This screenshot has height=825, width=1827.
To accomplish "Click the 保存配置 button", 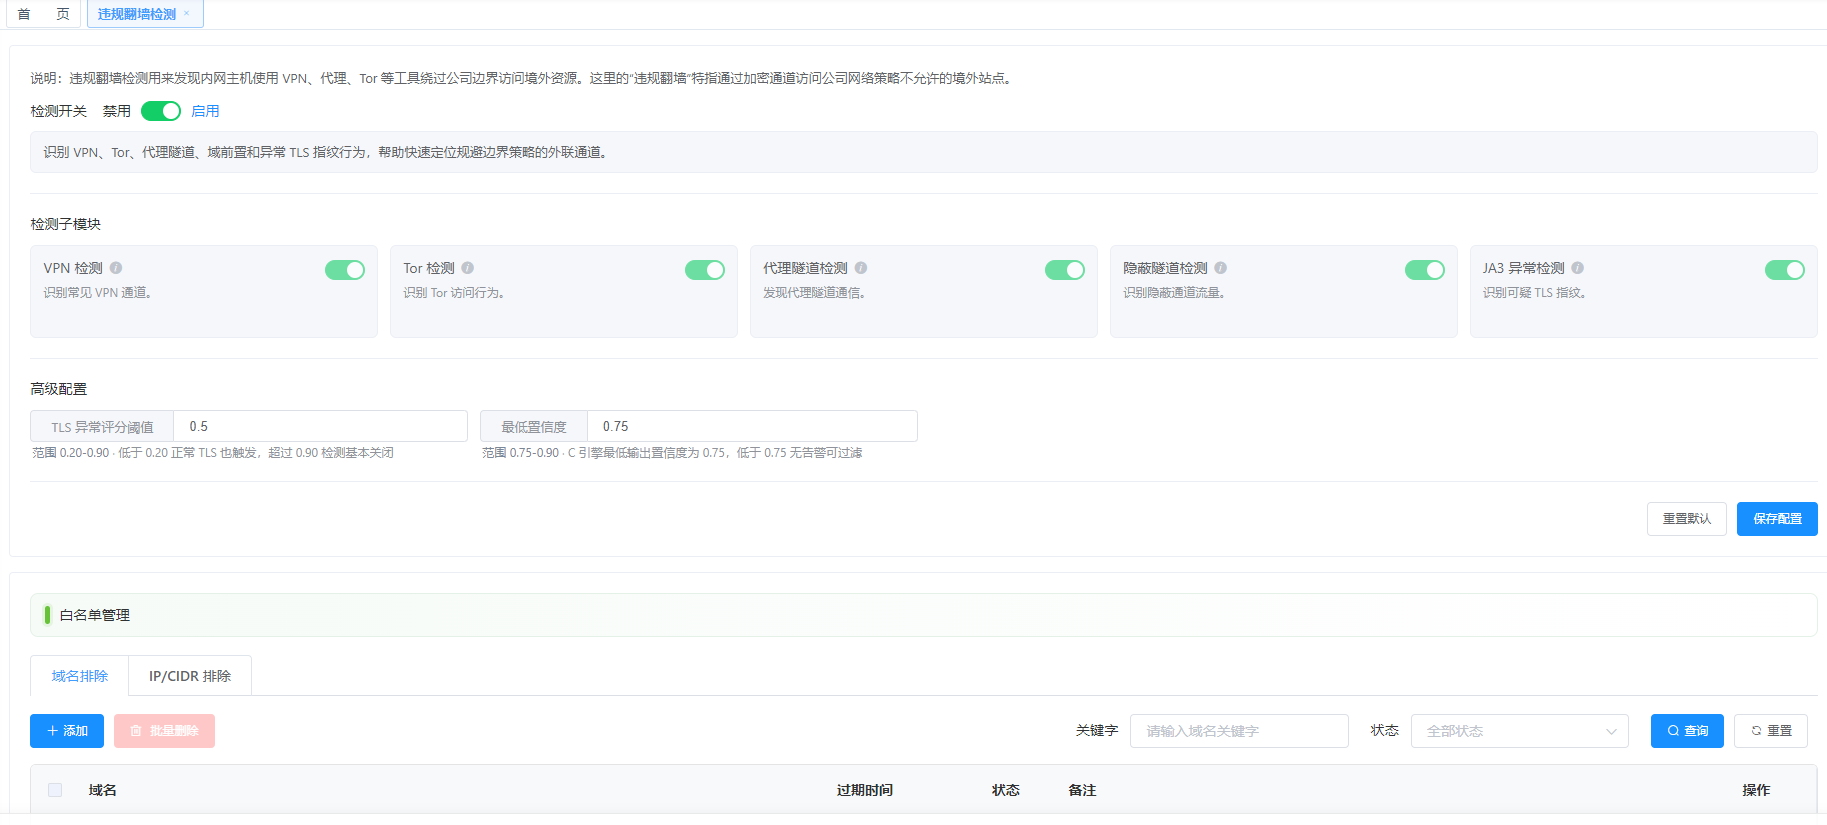I will pos(1777,519).
